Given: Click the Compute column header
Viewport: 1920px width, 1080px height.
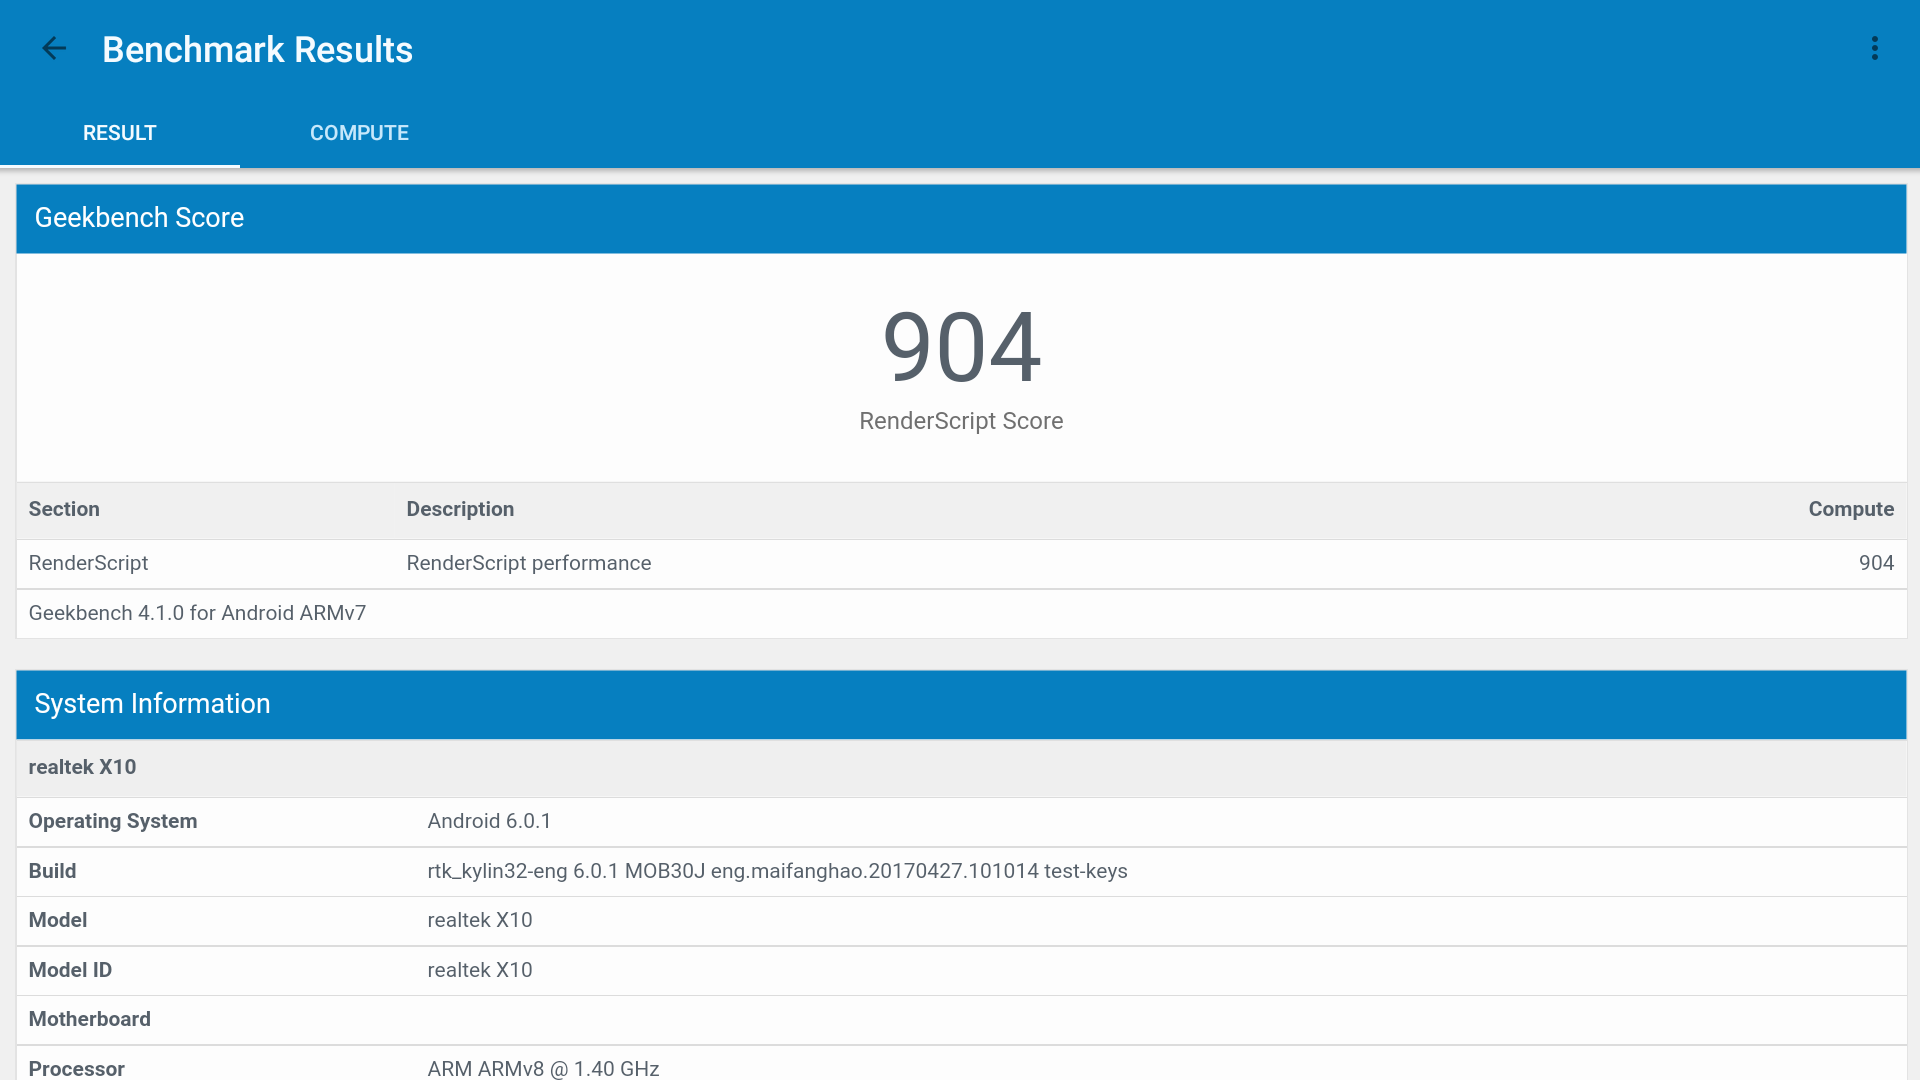Looking at the screenshot, I should pos(1850,509).
